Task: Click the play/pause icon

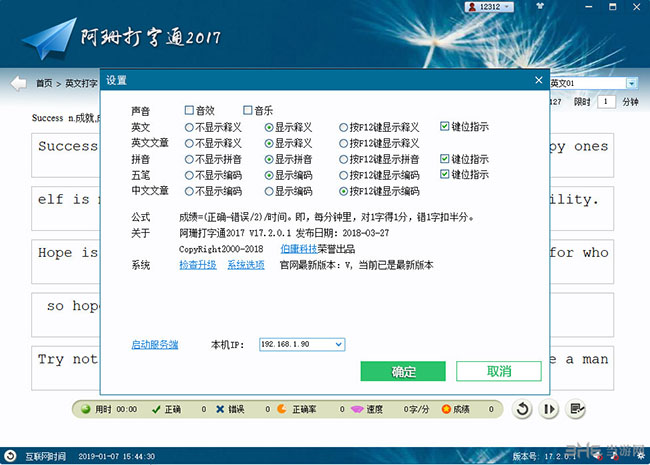Action: pos(549,409)
